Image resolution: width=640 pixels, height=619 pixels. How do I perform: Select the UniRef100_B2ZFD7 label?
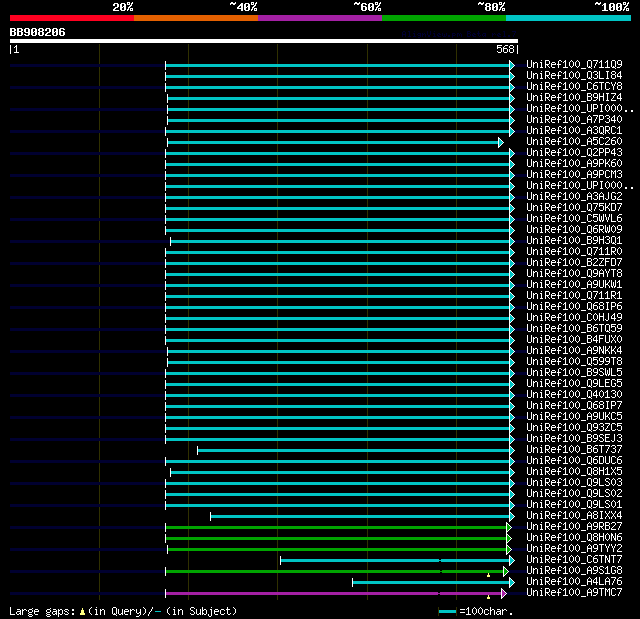point(574,263)
